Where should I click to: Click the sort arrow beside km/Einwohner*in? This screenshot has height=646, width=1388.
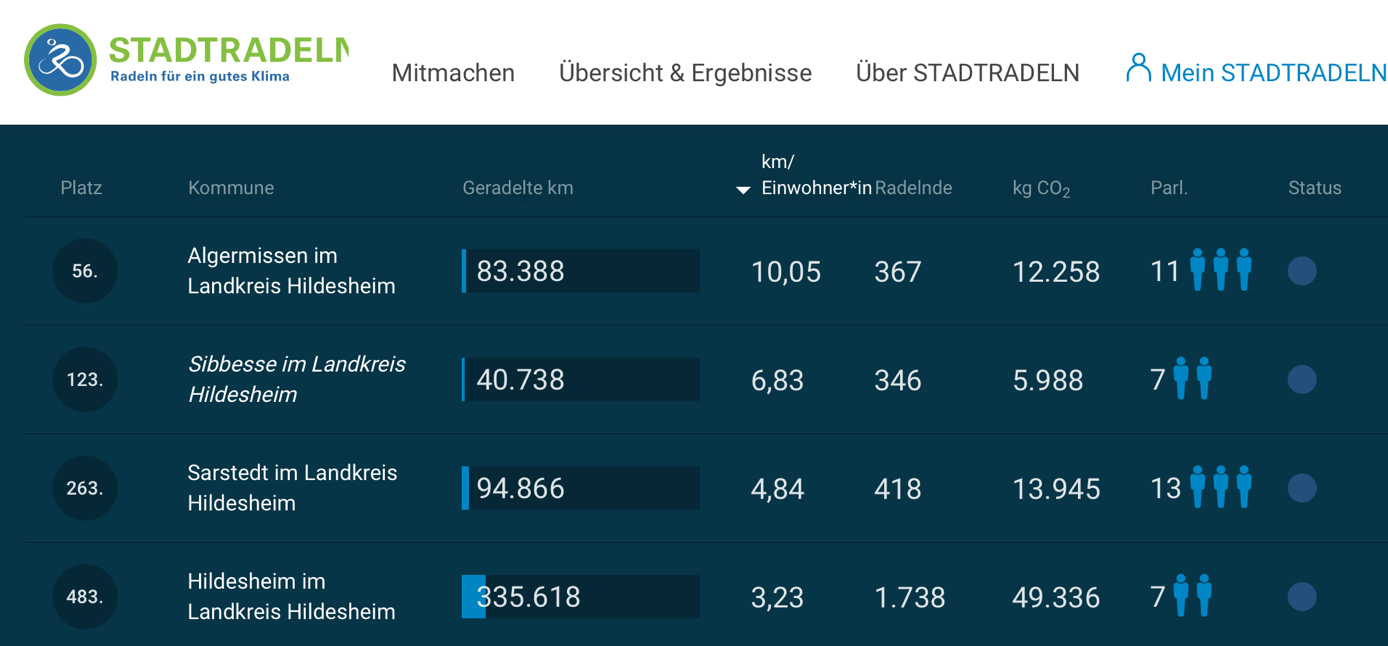tap(743, 190)
